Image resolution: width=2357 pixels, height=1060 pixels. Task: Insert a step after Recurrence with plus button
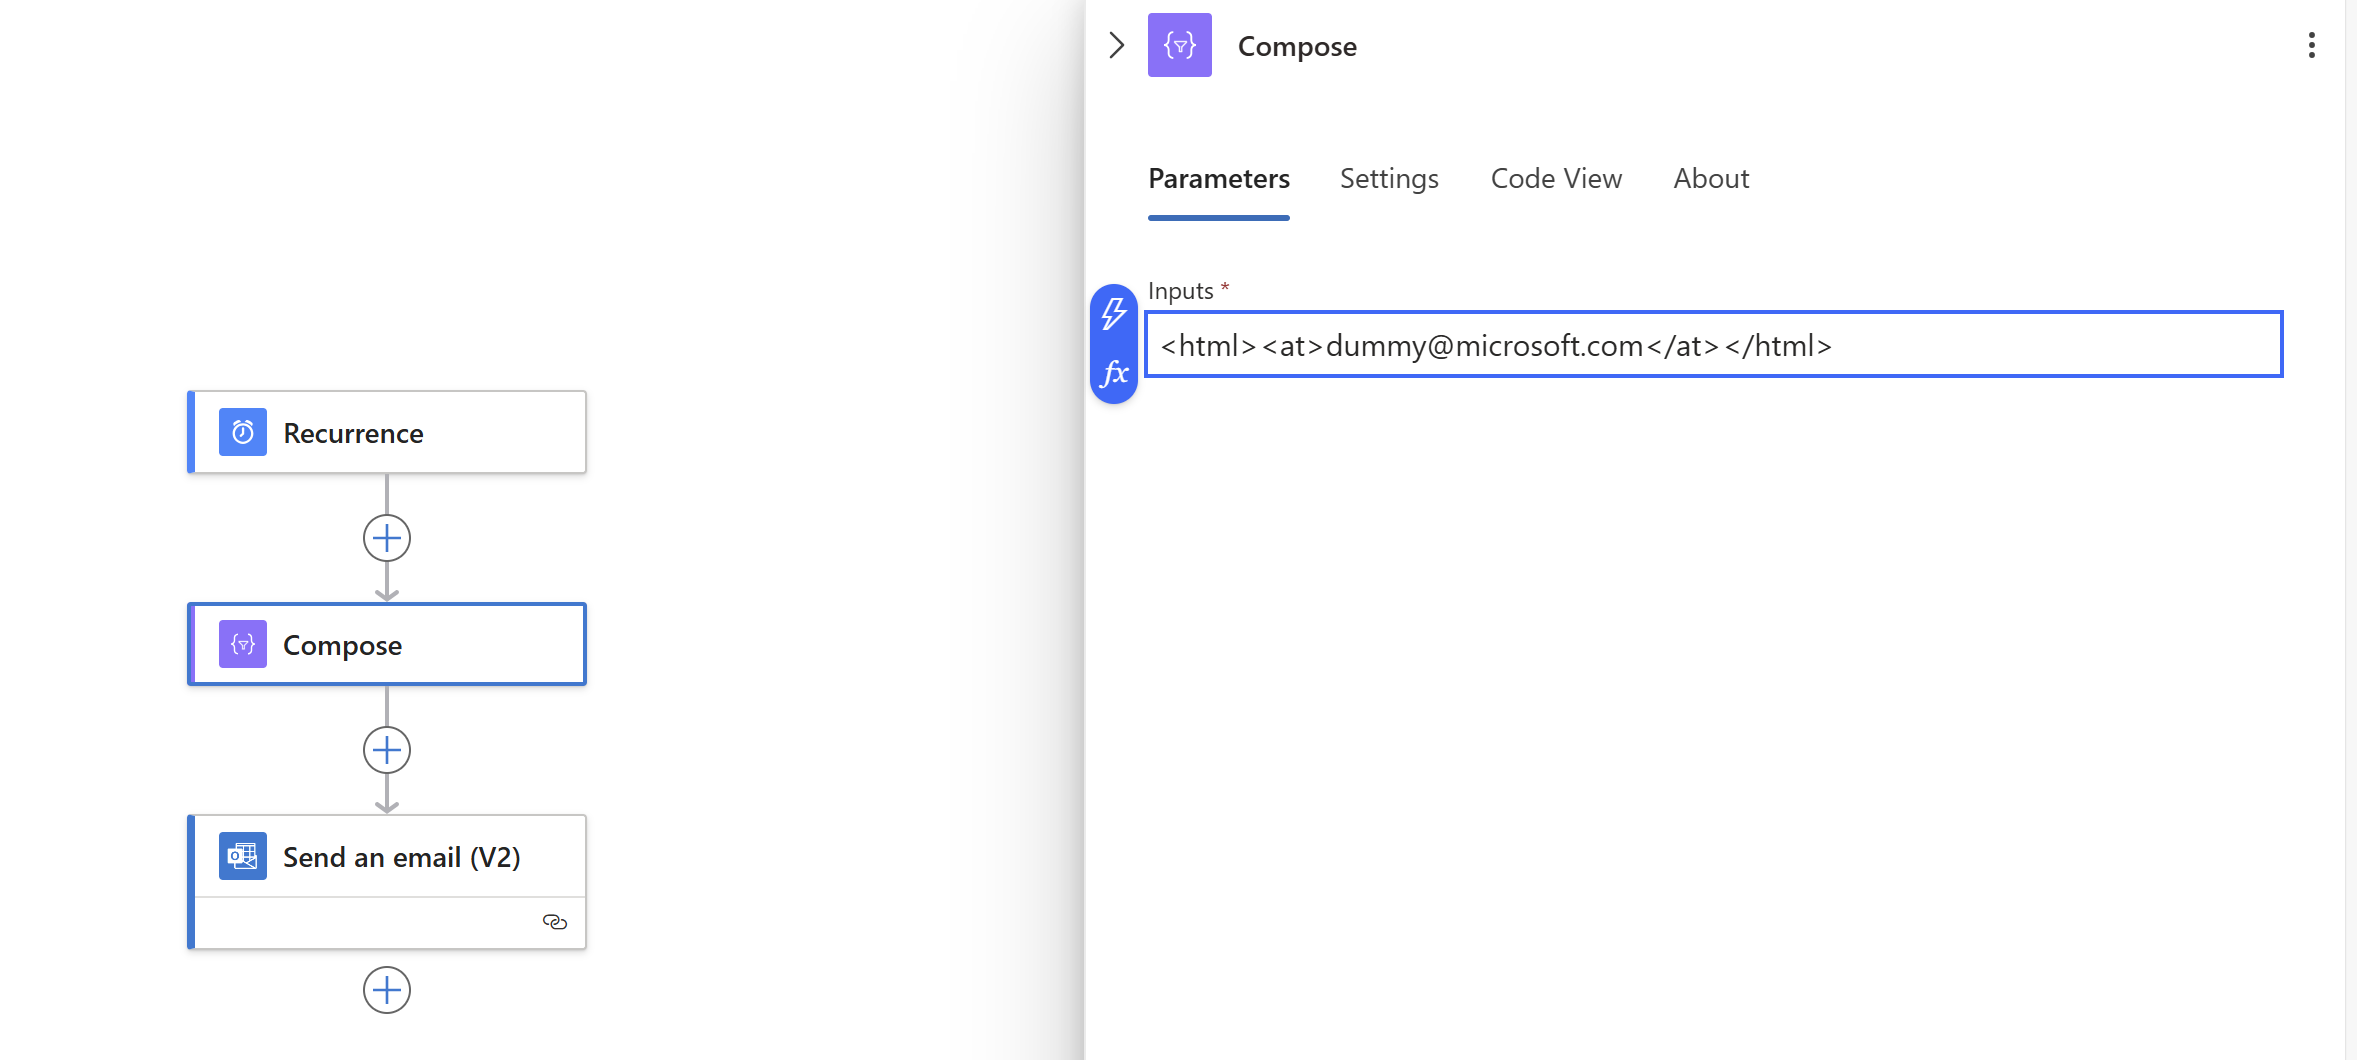(386, 538)
